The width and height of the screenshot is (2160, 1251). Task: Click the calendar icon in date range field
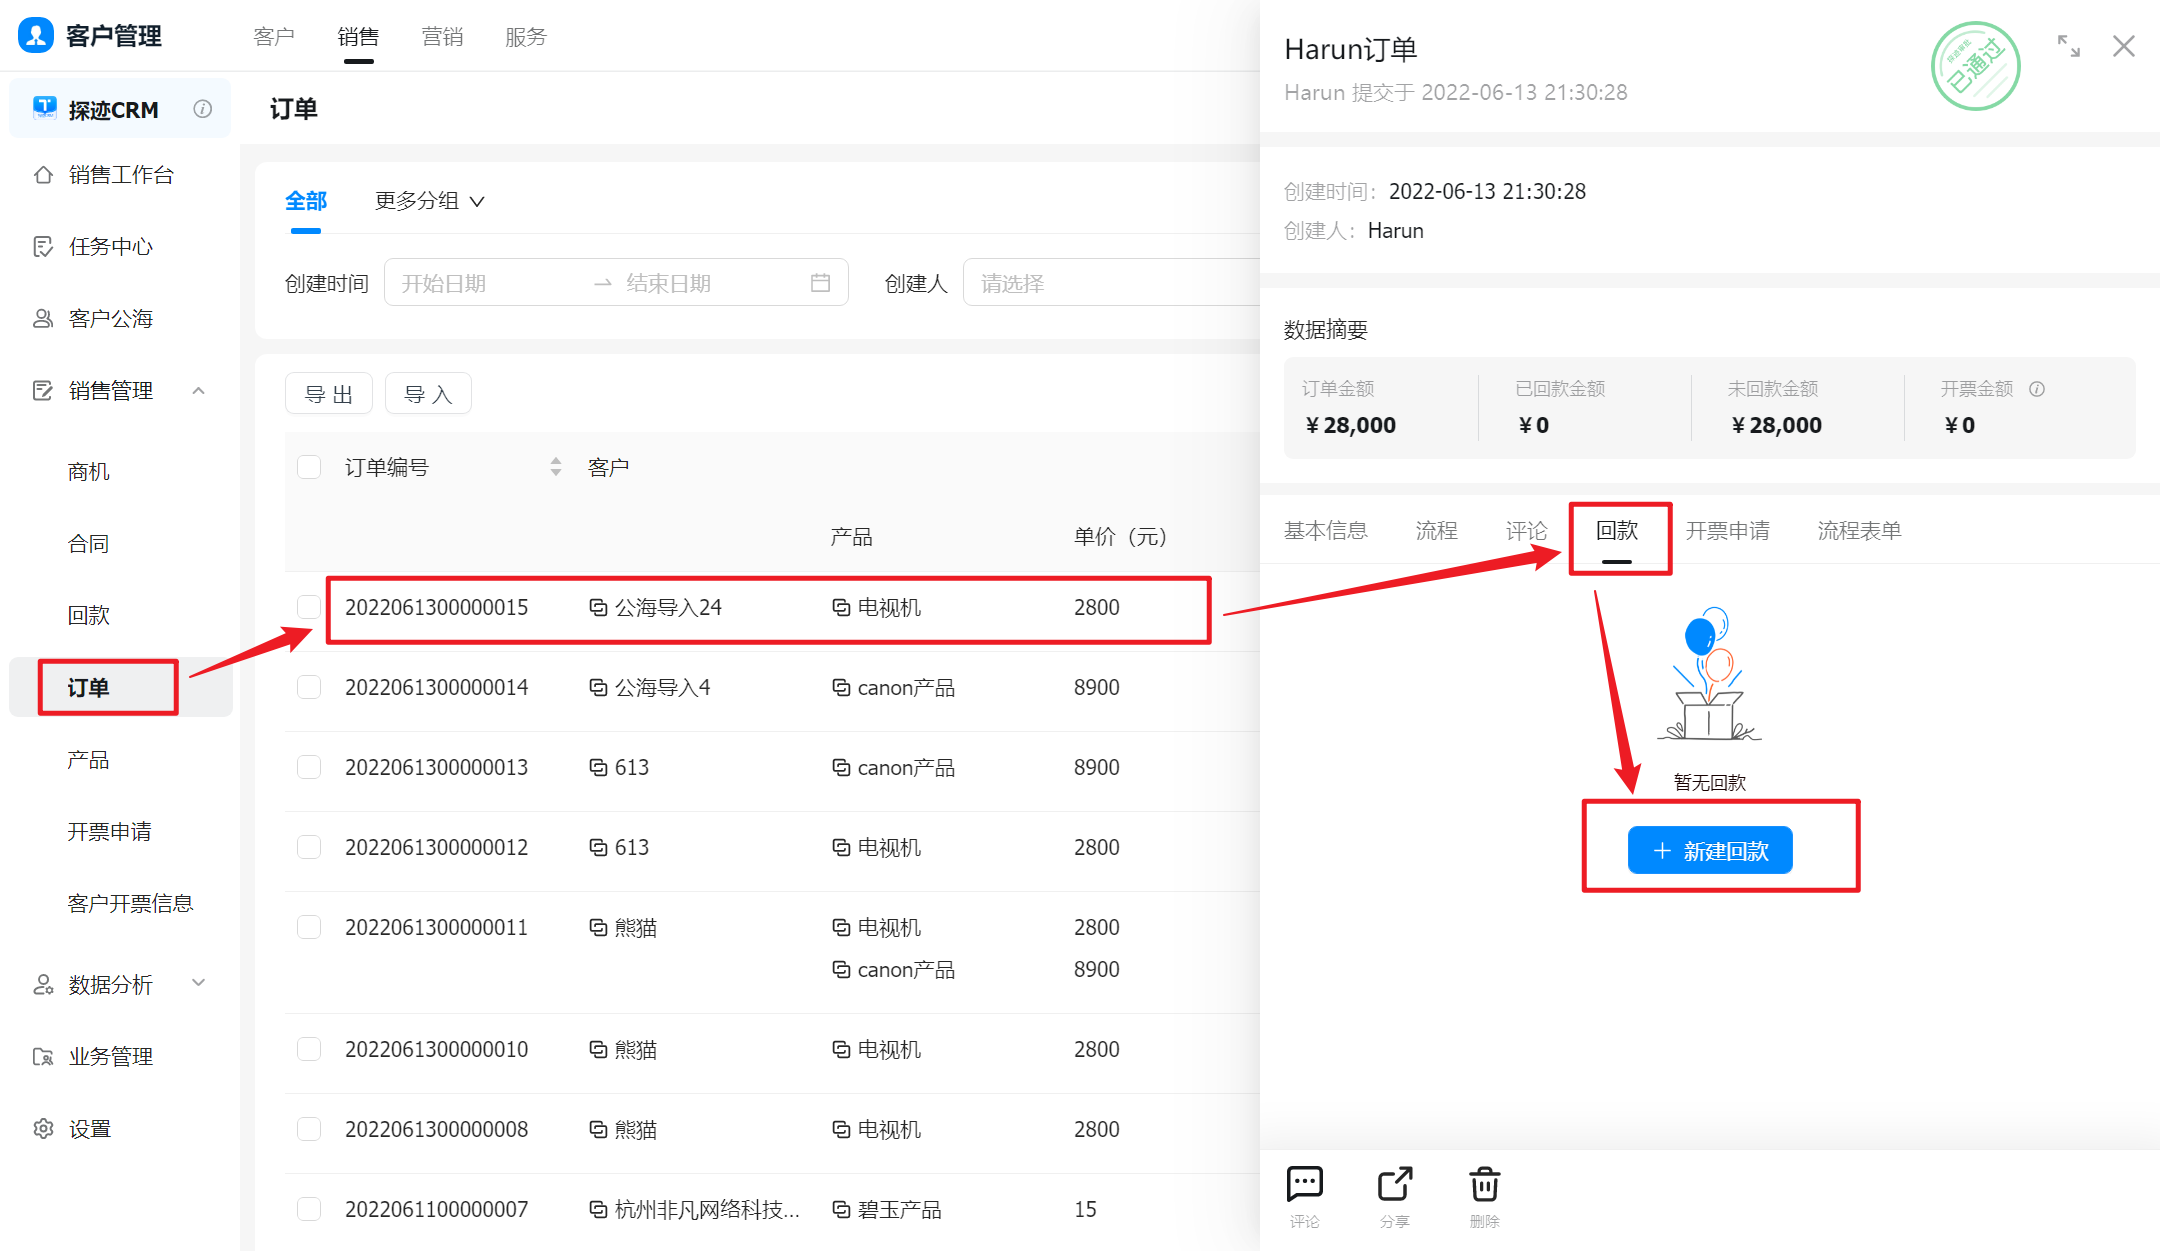pos(820,283)
